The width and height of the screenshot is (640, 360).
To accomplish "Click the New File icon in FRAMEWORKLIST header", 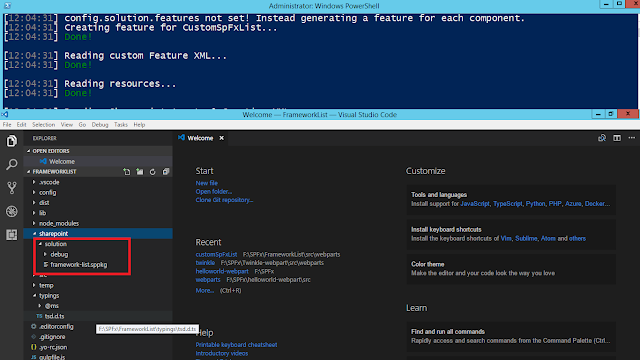I will [x=127, y=172].
